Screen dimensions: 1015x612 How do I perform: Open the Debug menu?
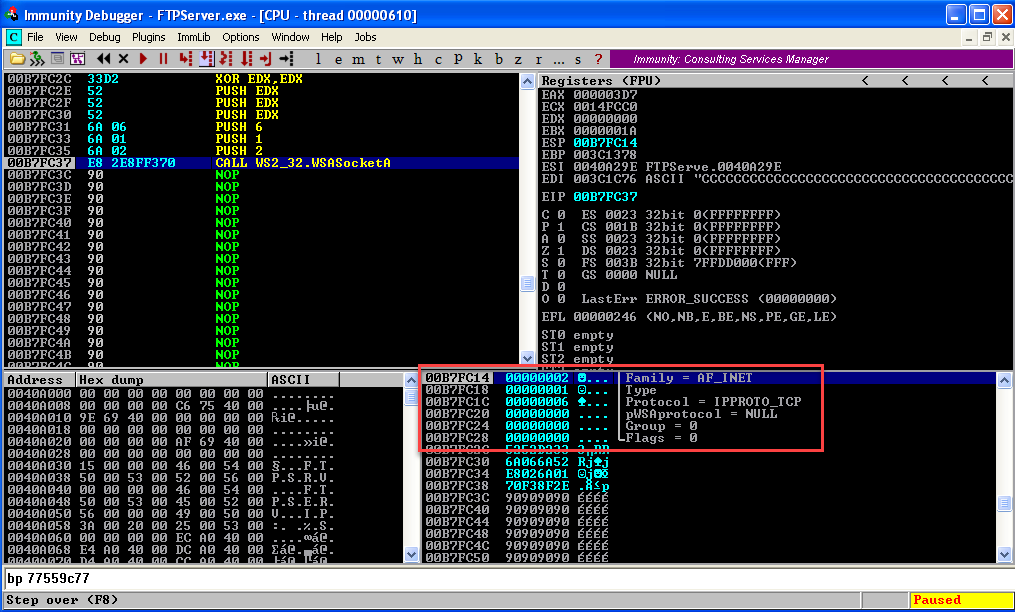point(104,37)
